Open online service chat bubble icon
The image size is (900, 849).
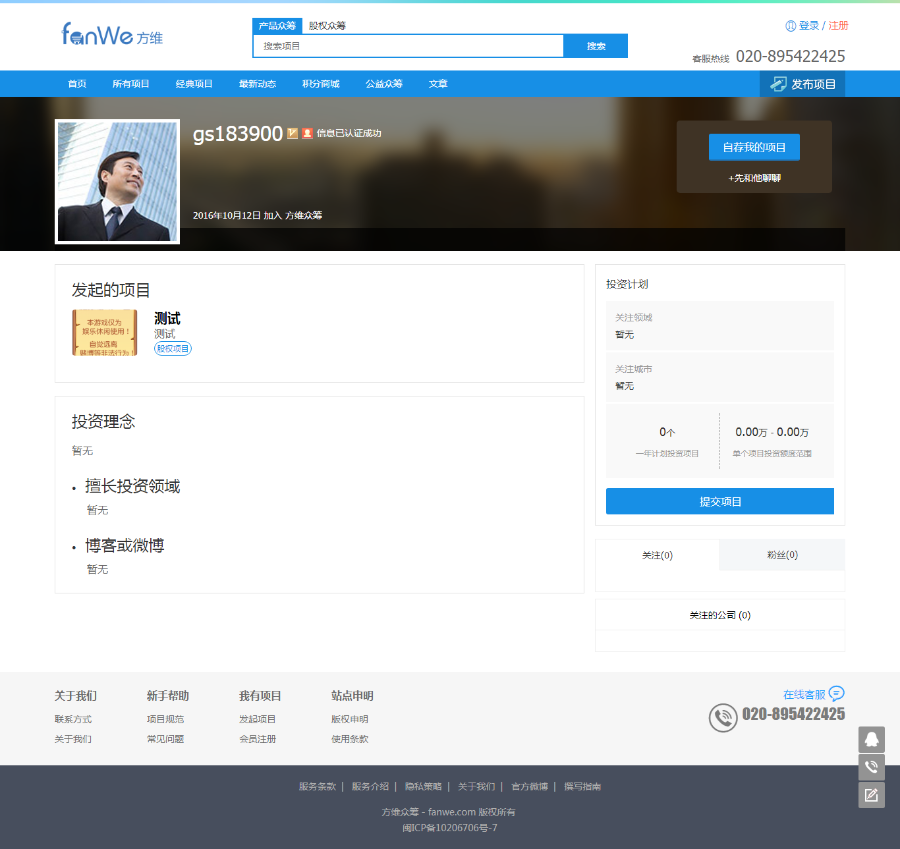(x=837, y=693)
